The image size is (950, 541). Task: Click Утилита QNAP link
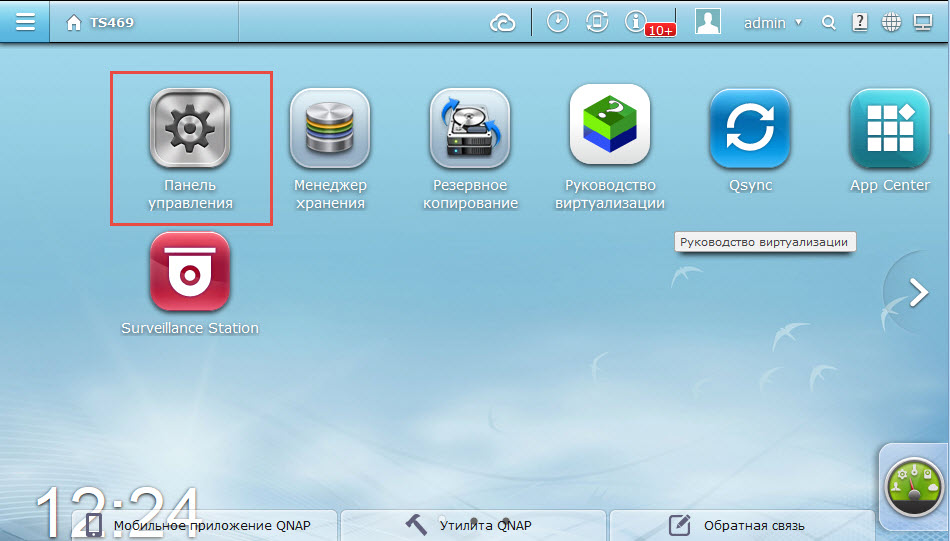point(474,525)
